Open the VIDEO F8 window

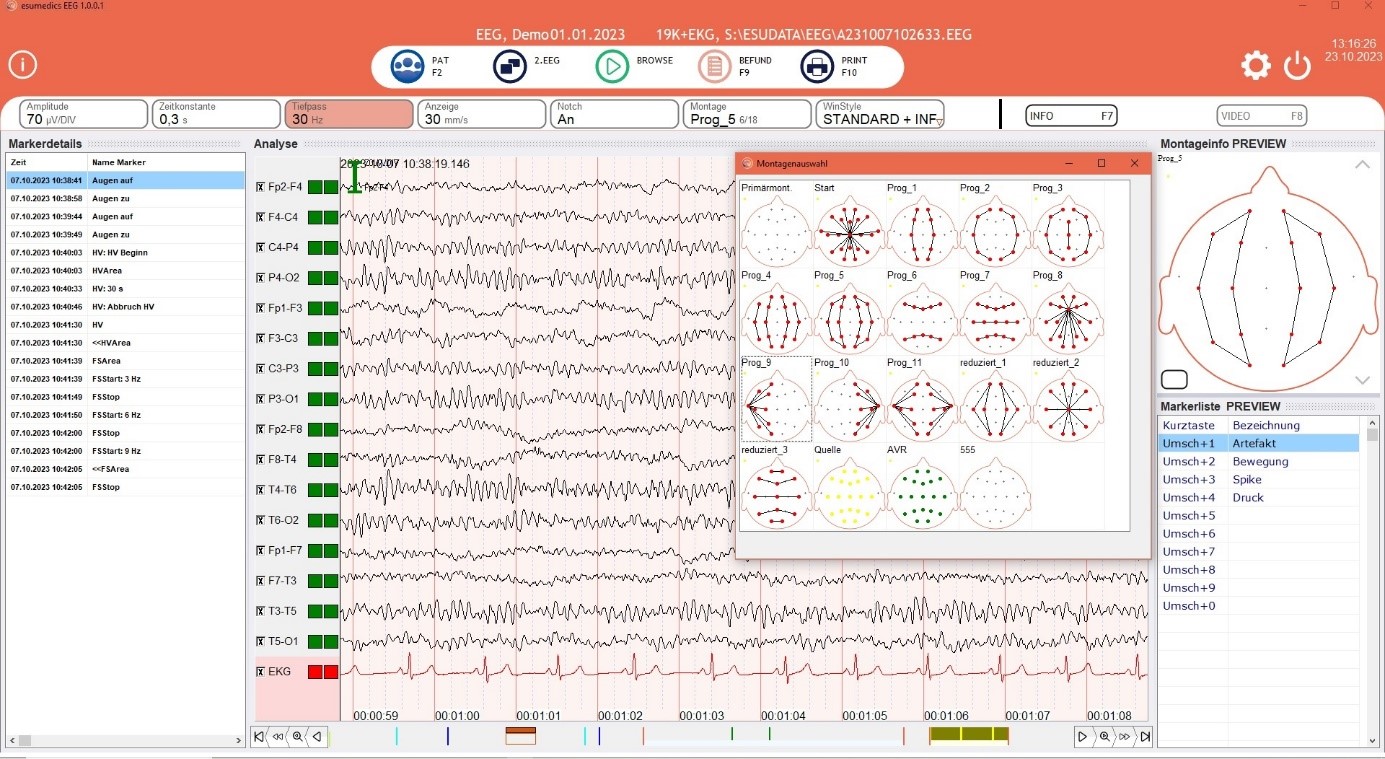[x=1261, y=115]
